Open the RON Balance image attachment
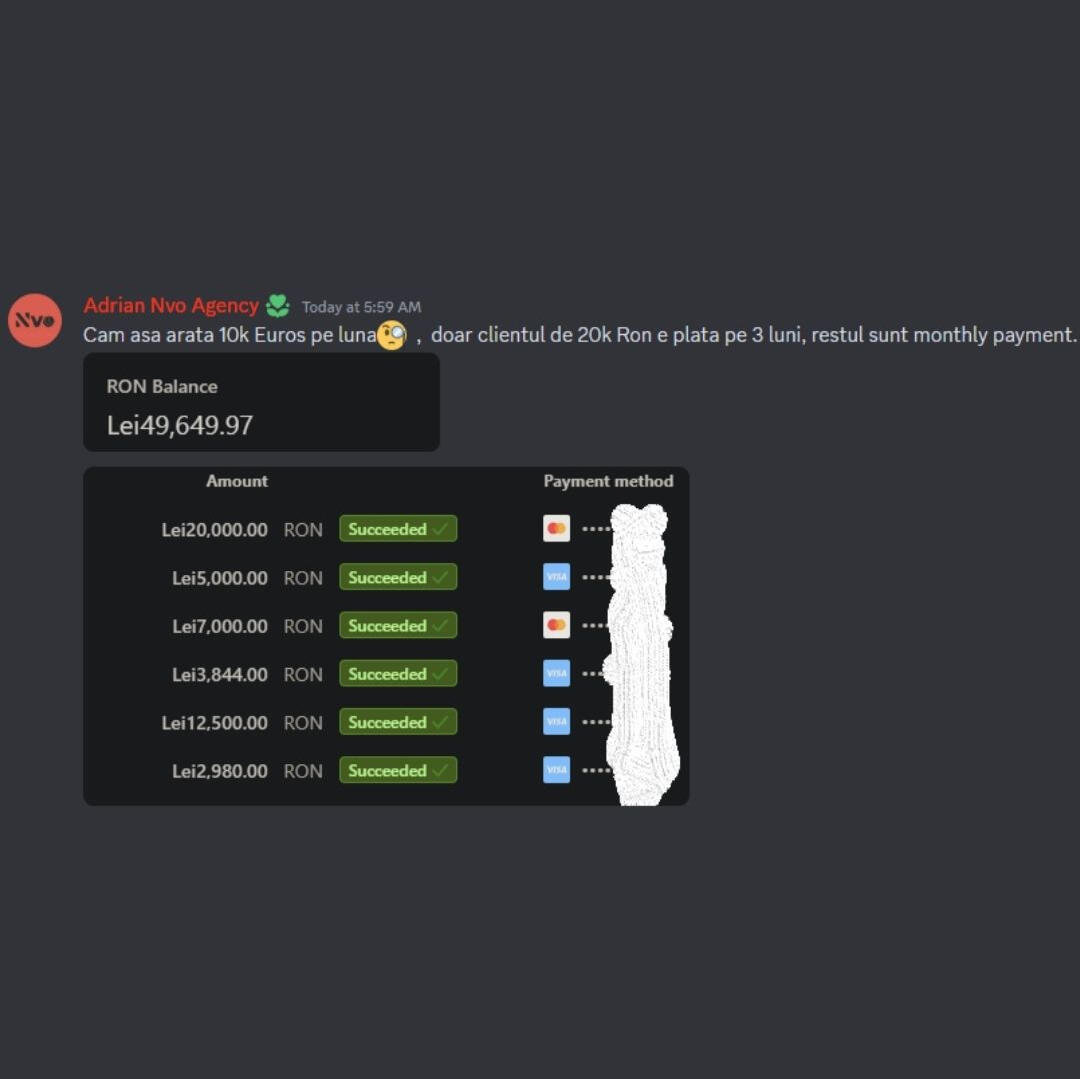Image resolution: width=1080 pixels, height=1079 pixels. click(261, 402)
